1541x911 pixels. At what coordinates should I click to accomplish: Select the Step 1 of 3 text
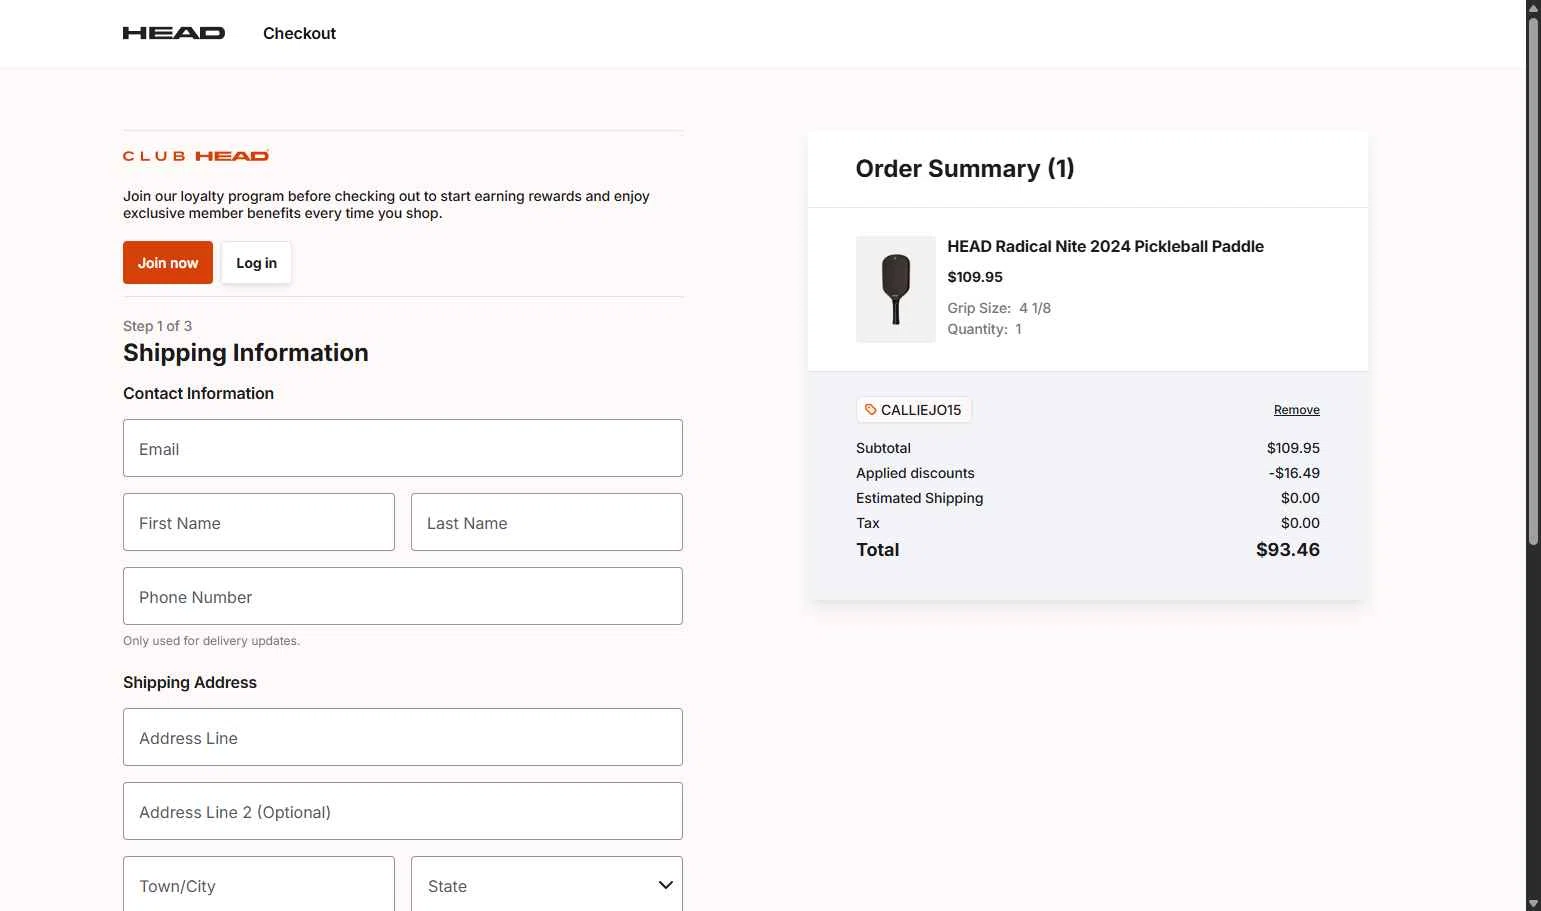point(157,326)
